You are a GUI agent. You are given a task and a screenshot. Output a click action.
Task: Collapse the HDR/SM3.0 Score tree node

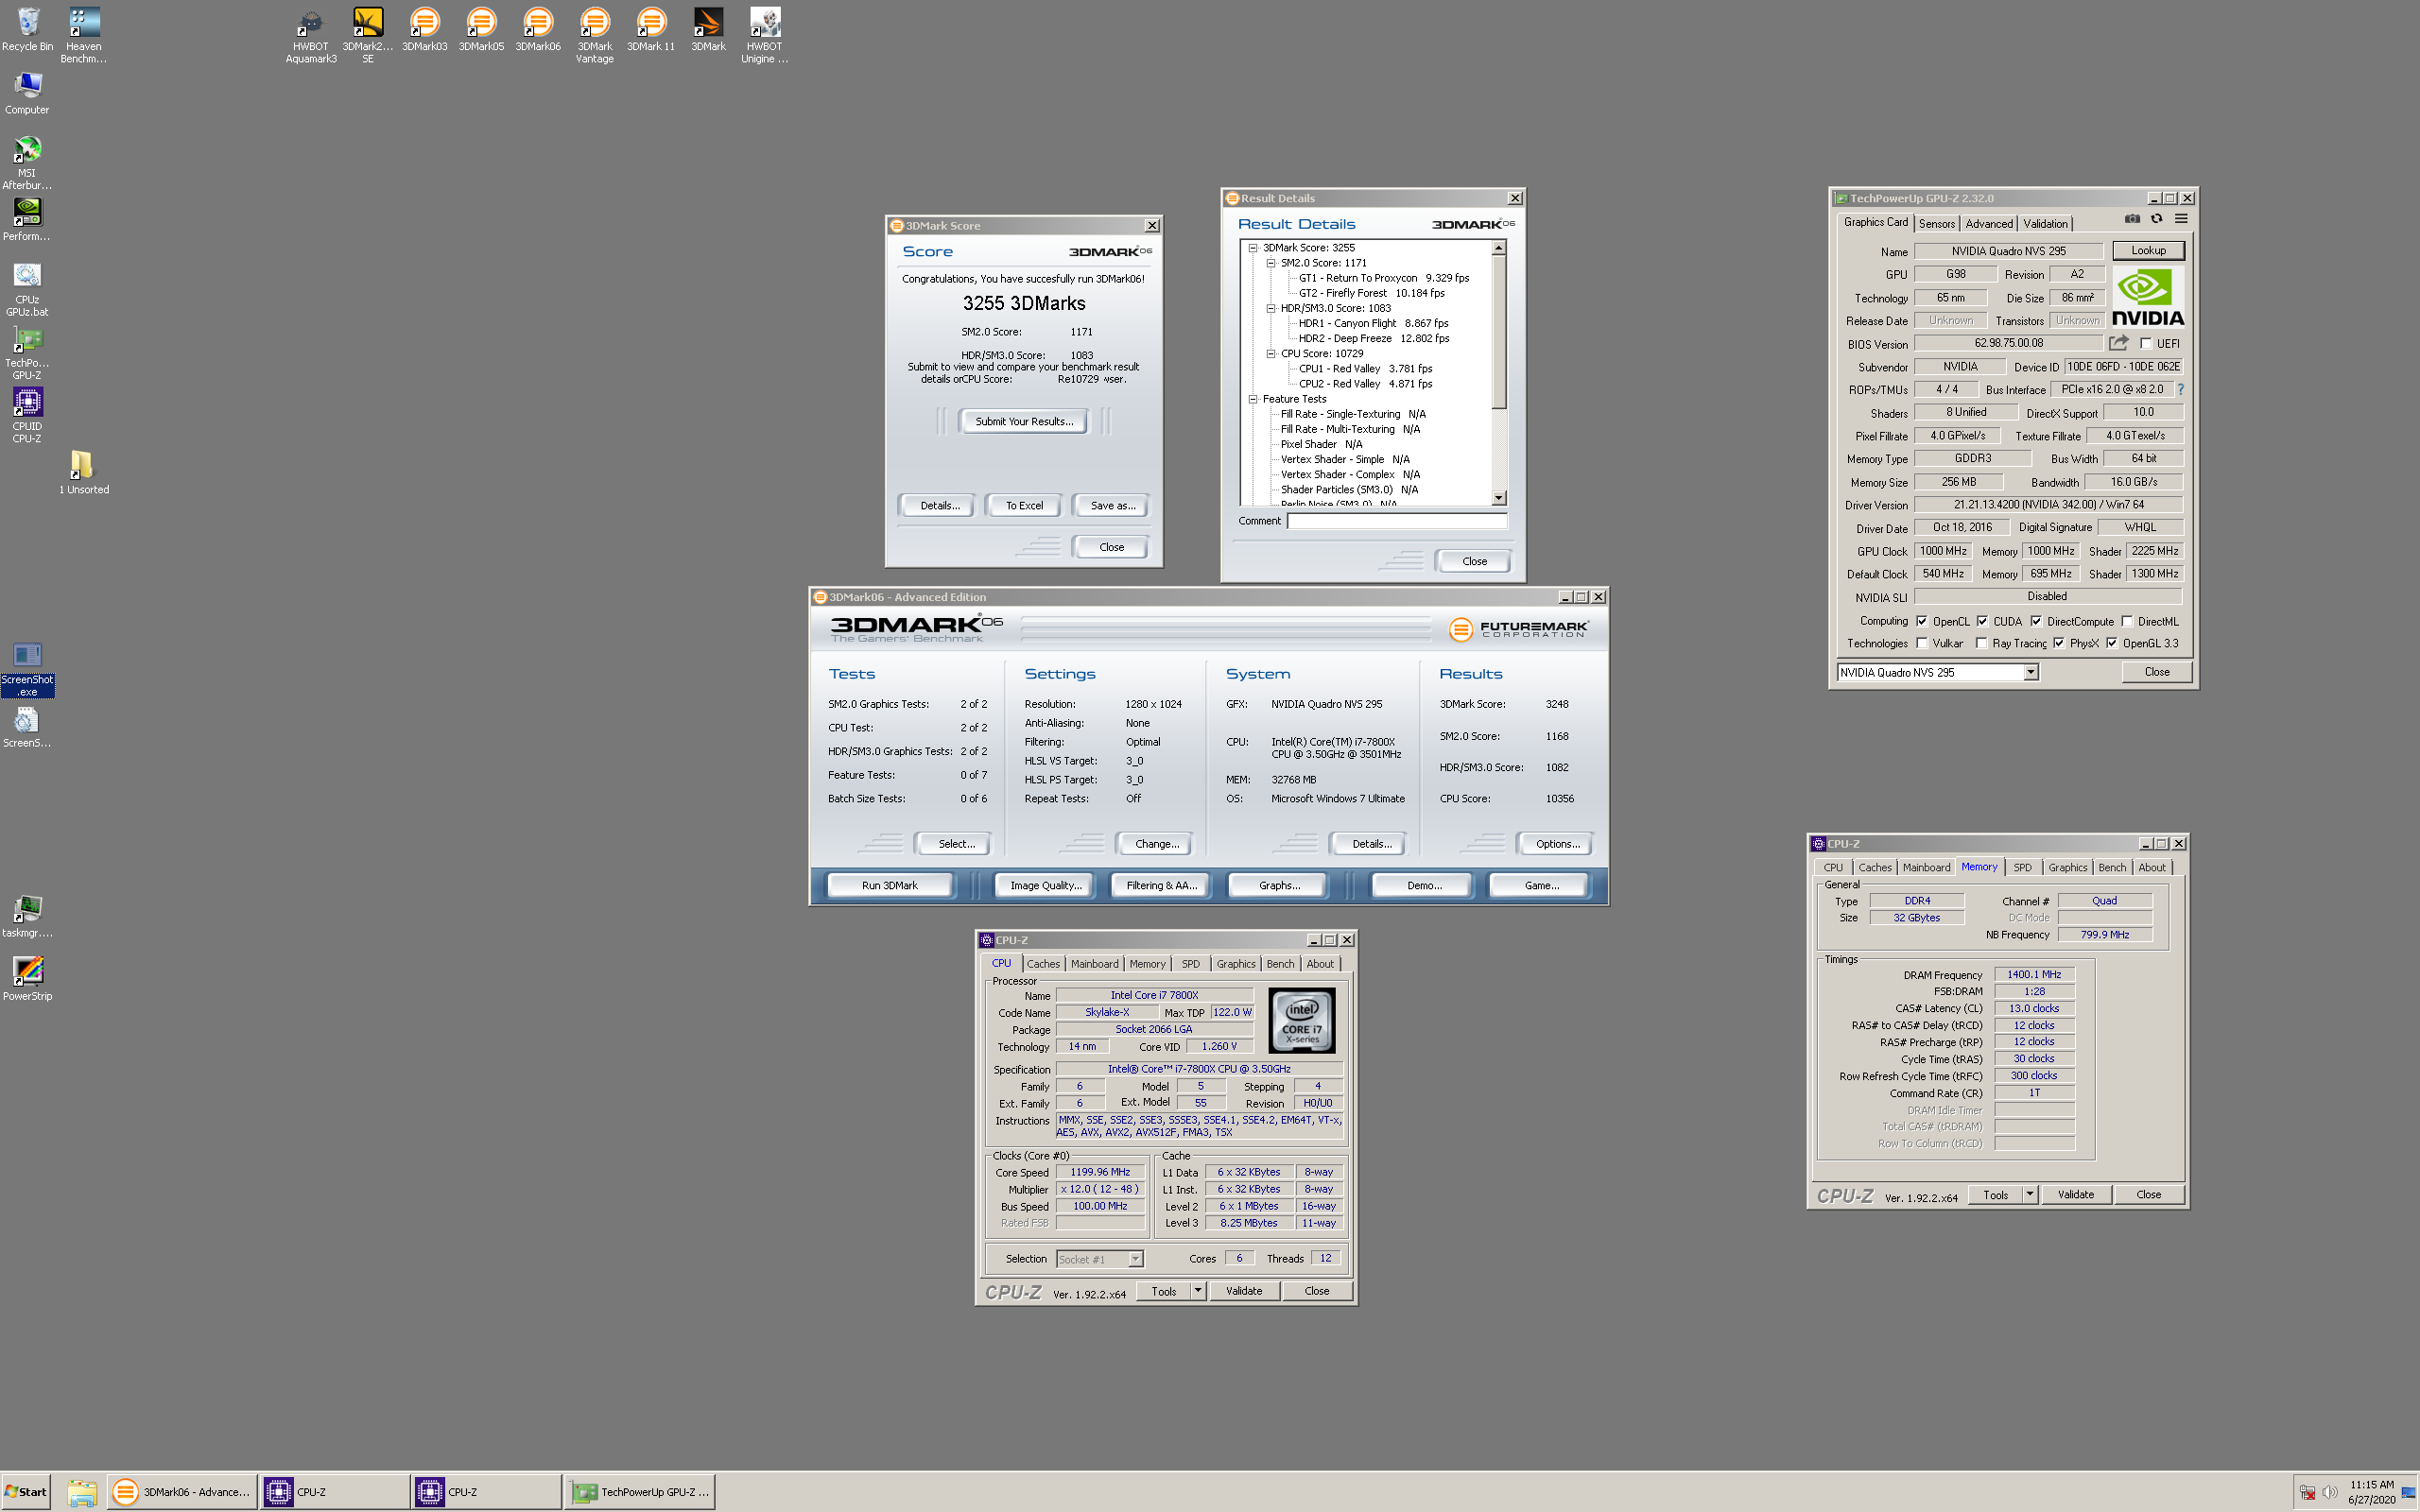(1271, 308)
